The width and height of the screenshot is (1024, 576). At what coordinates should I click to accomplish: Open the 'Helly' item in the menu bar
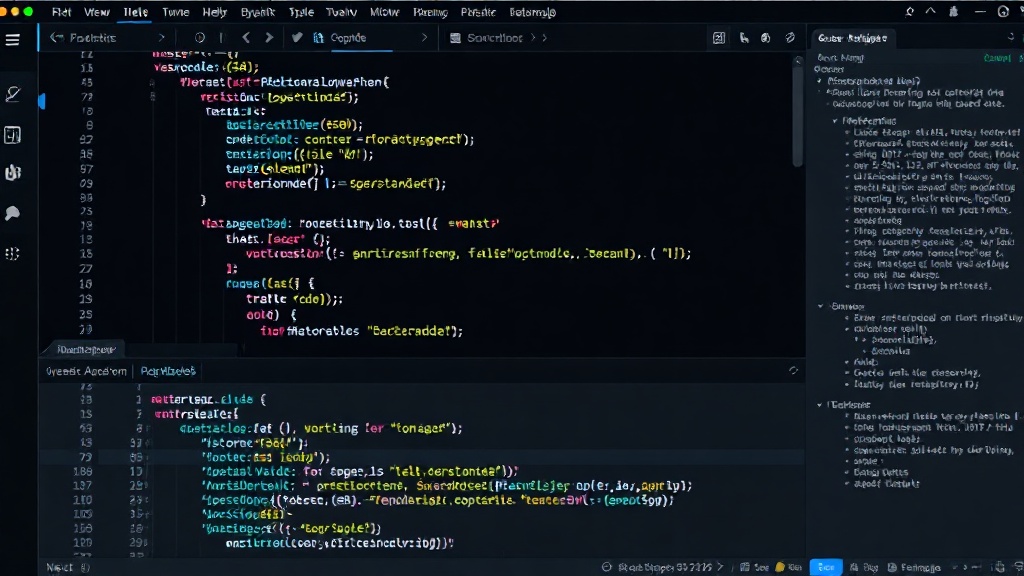pyautogui.click(x=214, y=12)
